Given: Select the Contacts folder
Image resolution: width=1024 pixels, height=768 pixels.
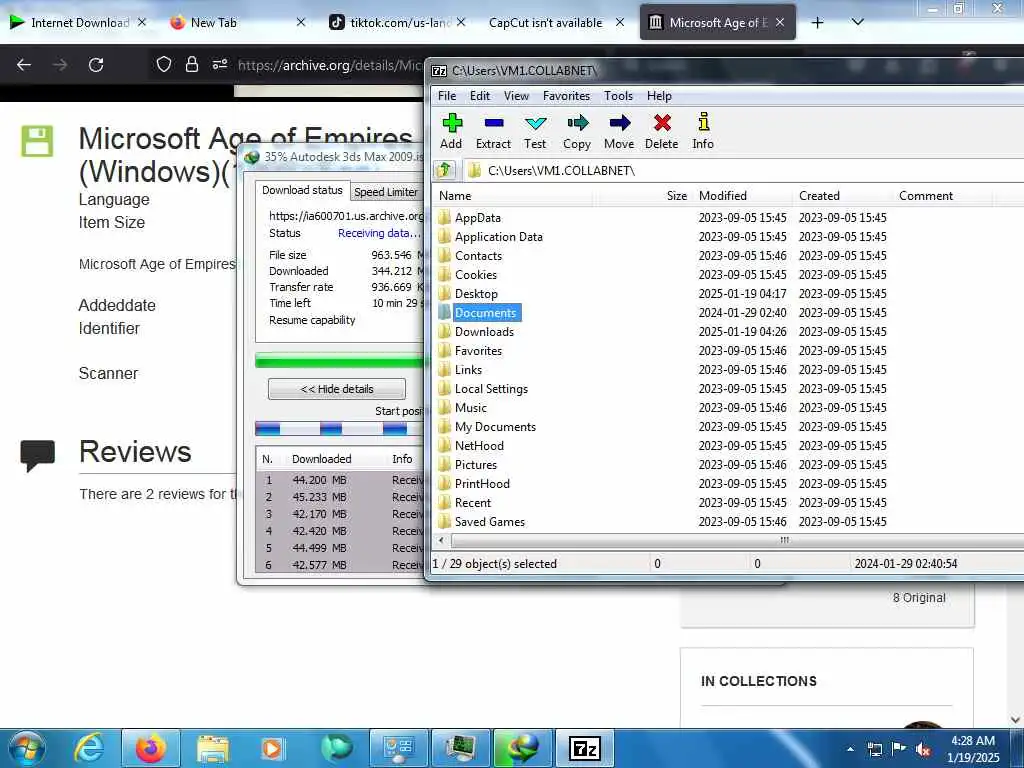Looking at the screenshot, I should click(478, 255).
